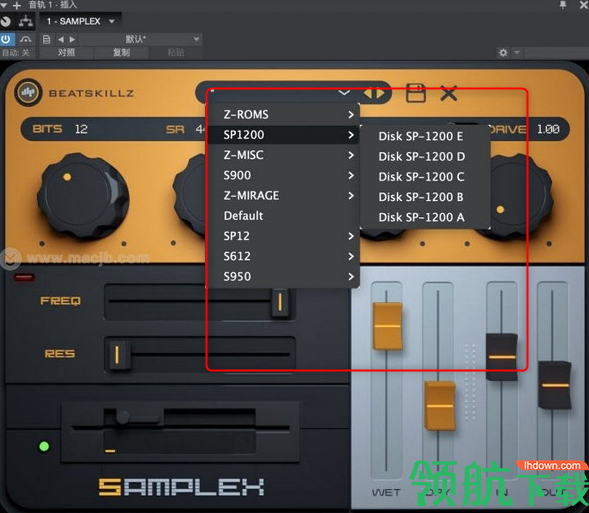
Task: Choose Disk SP-1200 A preset
Action: click(x=425, y=217)
